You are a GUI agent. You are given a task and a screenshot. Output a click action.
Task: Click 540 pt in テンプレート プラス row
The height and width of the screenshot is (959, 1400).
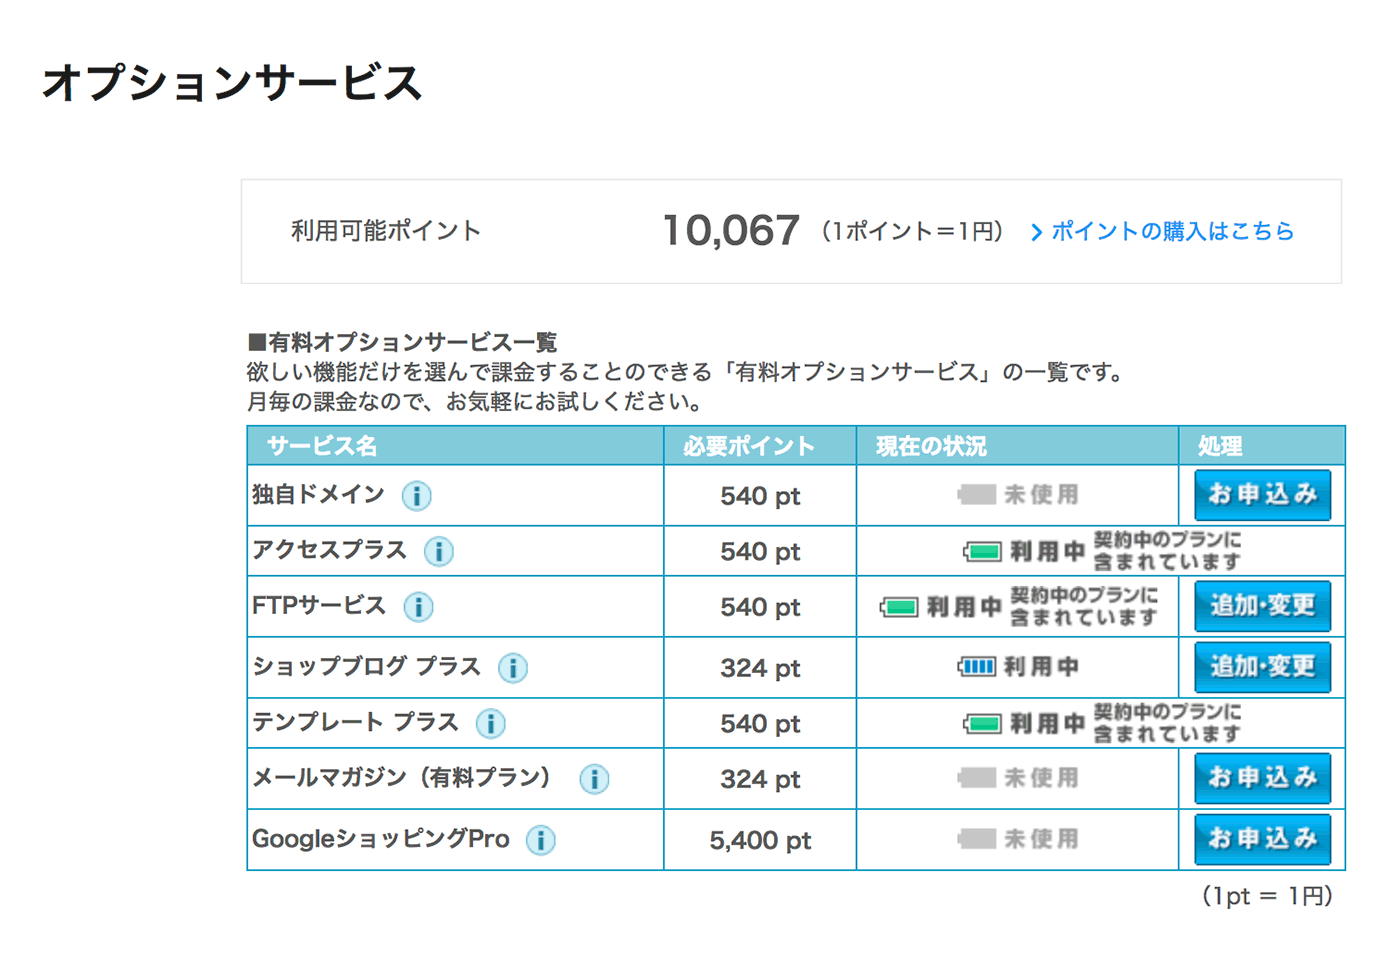tap(760, 724)
